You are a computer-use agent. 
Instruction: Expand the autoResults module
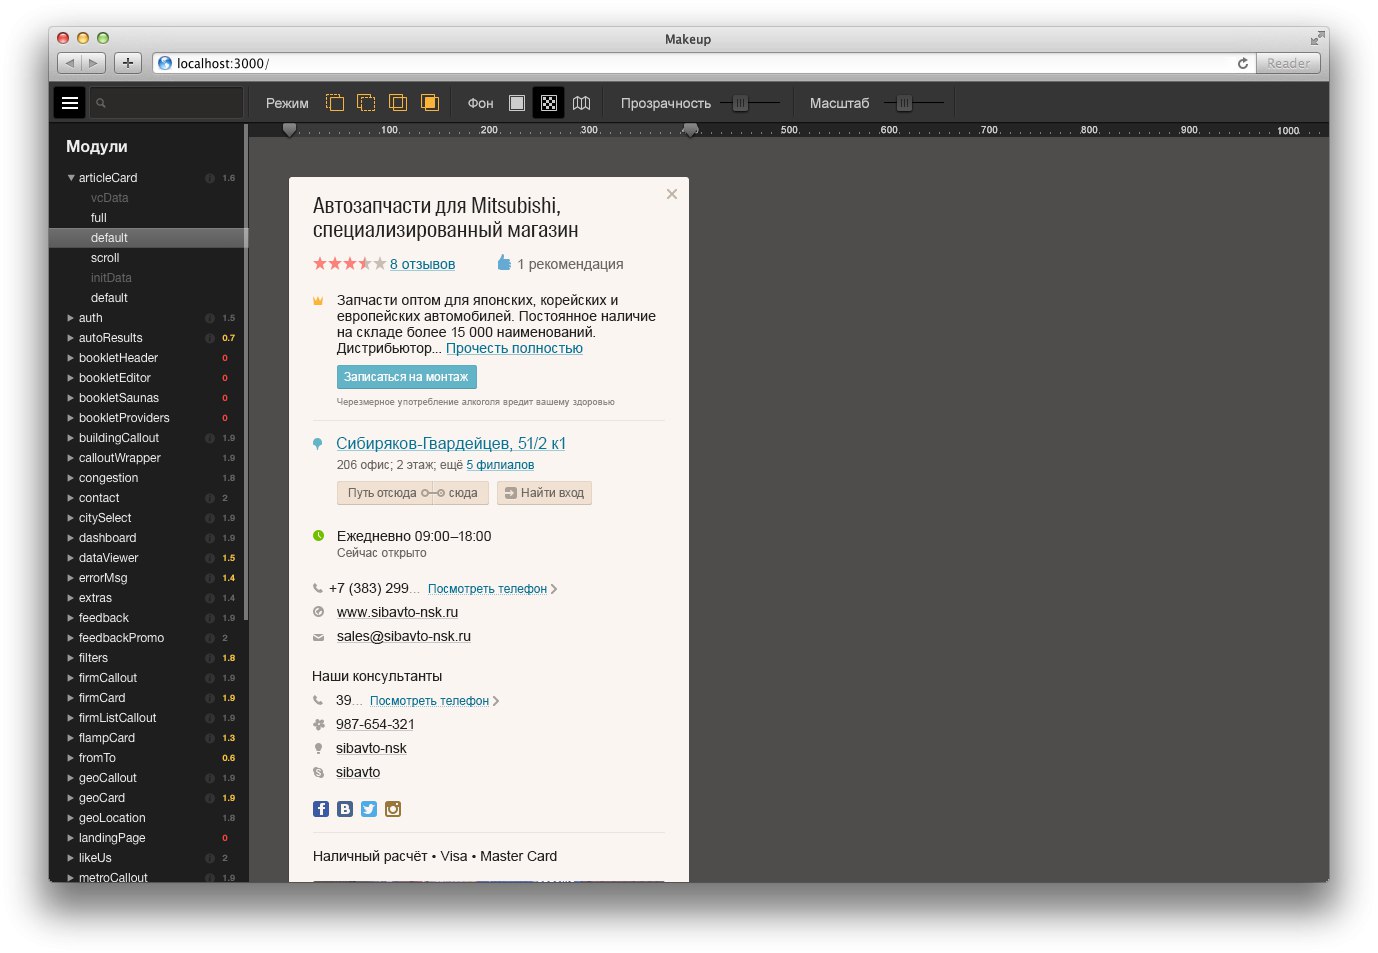pyautogui.click(x=70, y=338)
